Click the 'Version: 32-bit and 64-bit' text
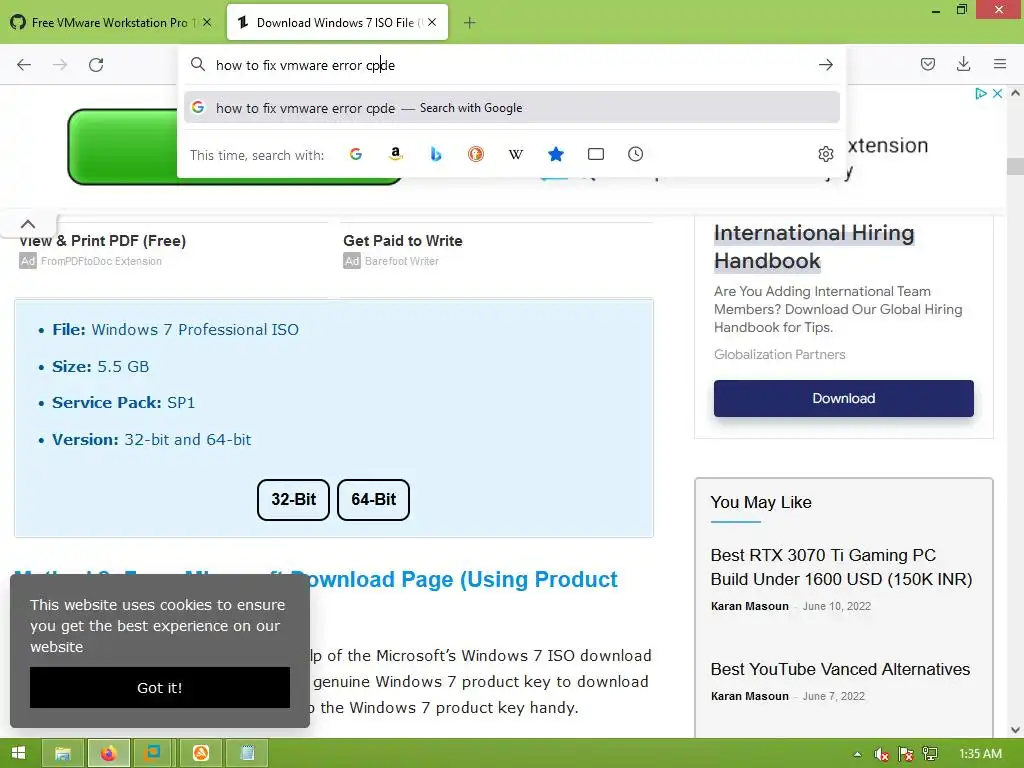1024x768 pixels. tap(152, 440)
